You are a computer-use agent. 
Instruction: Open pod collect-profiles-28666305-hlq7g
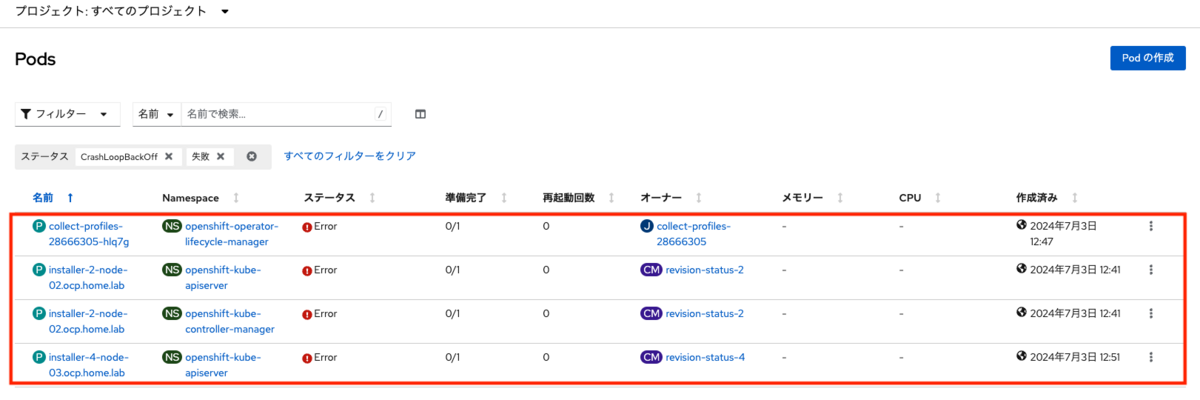(88, 234)
